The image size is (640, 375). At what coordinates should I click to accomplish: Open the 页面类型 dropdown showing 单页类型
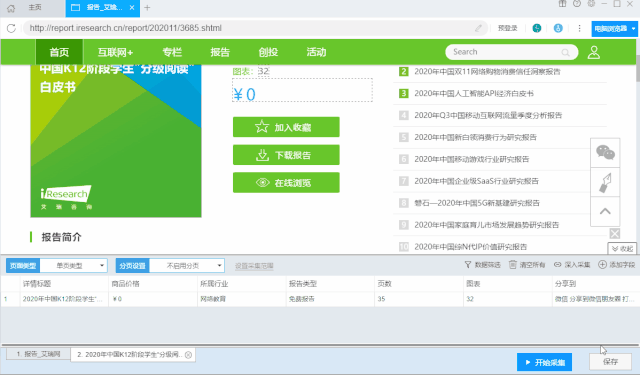(x=74, y=266)
